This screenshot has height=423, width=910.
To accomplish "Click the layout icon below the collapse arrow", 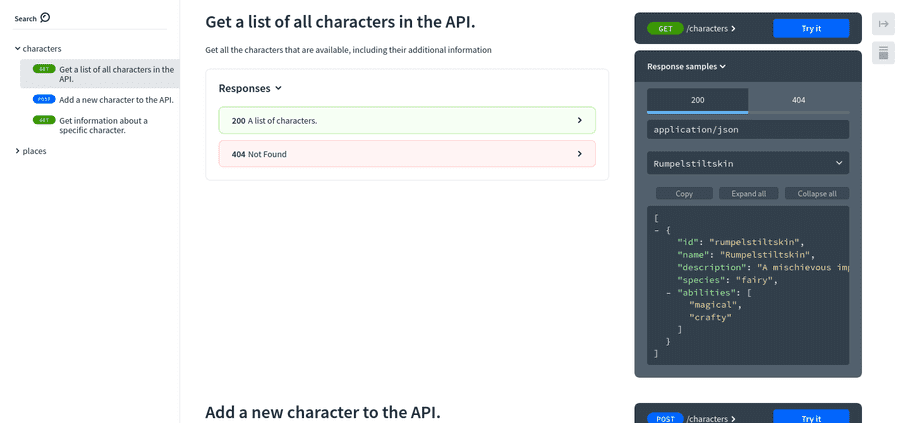I will click(883, 53).
